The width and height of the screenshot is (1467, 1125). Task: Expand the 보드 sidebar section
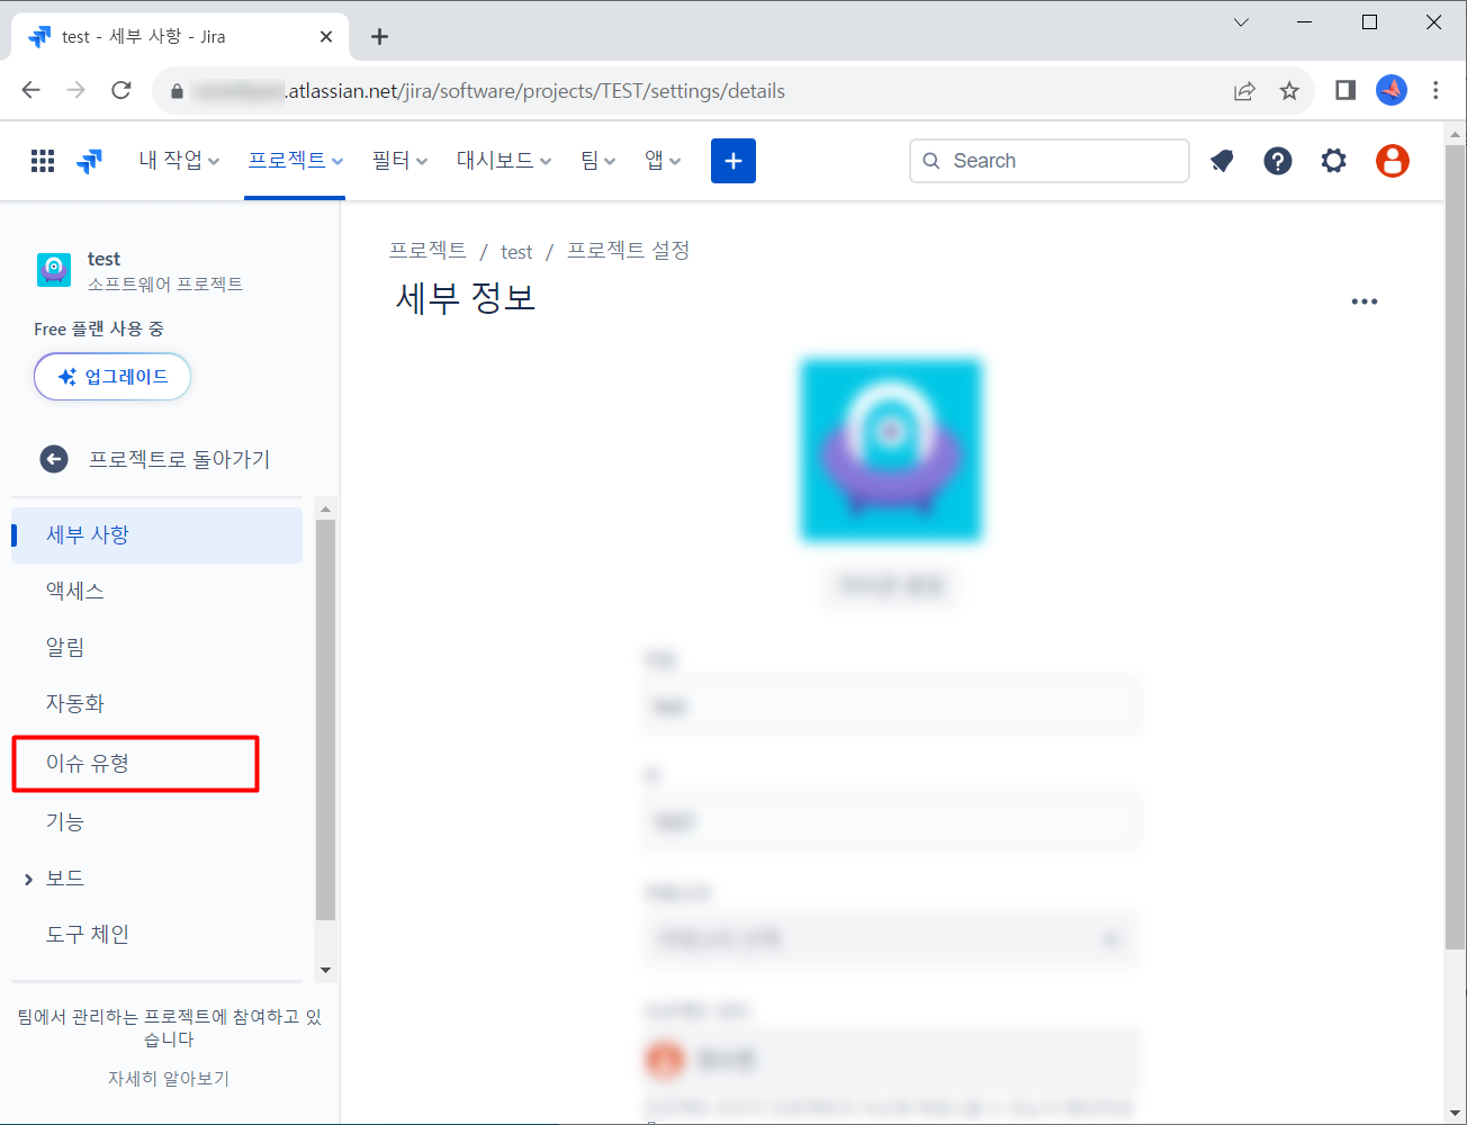pos(29,879)
